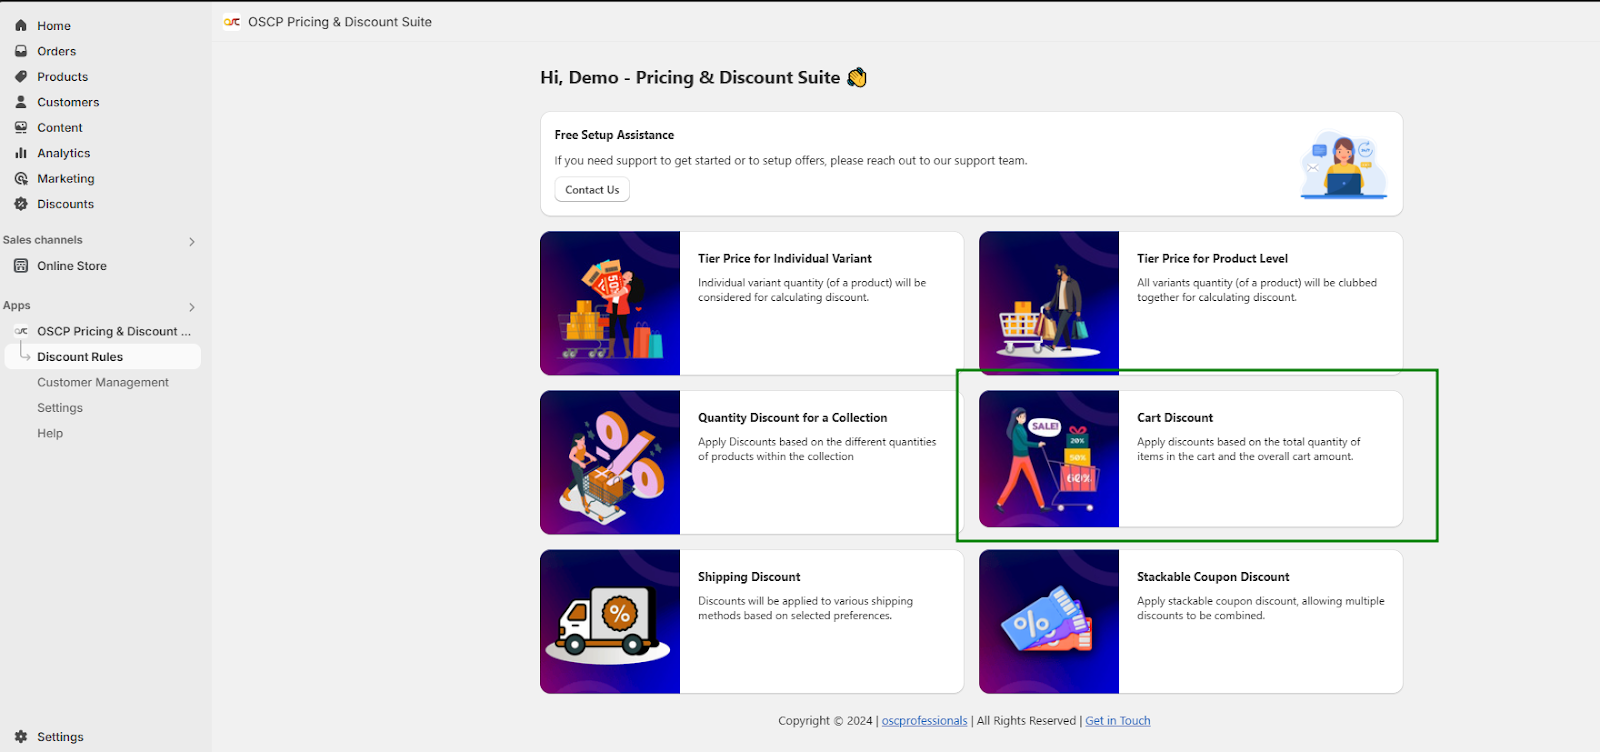Click the Home icon in sidebar
The image size is (1600, 752).
pyautogui.click(x=21, y=26)
